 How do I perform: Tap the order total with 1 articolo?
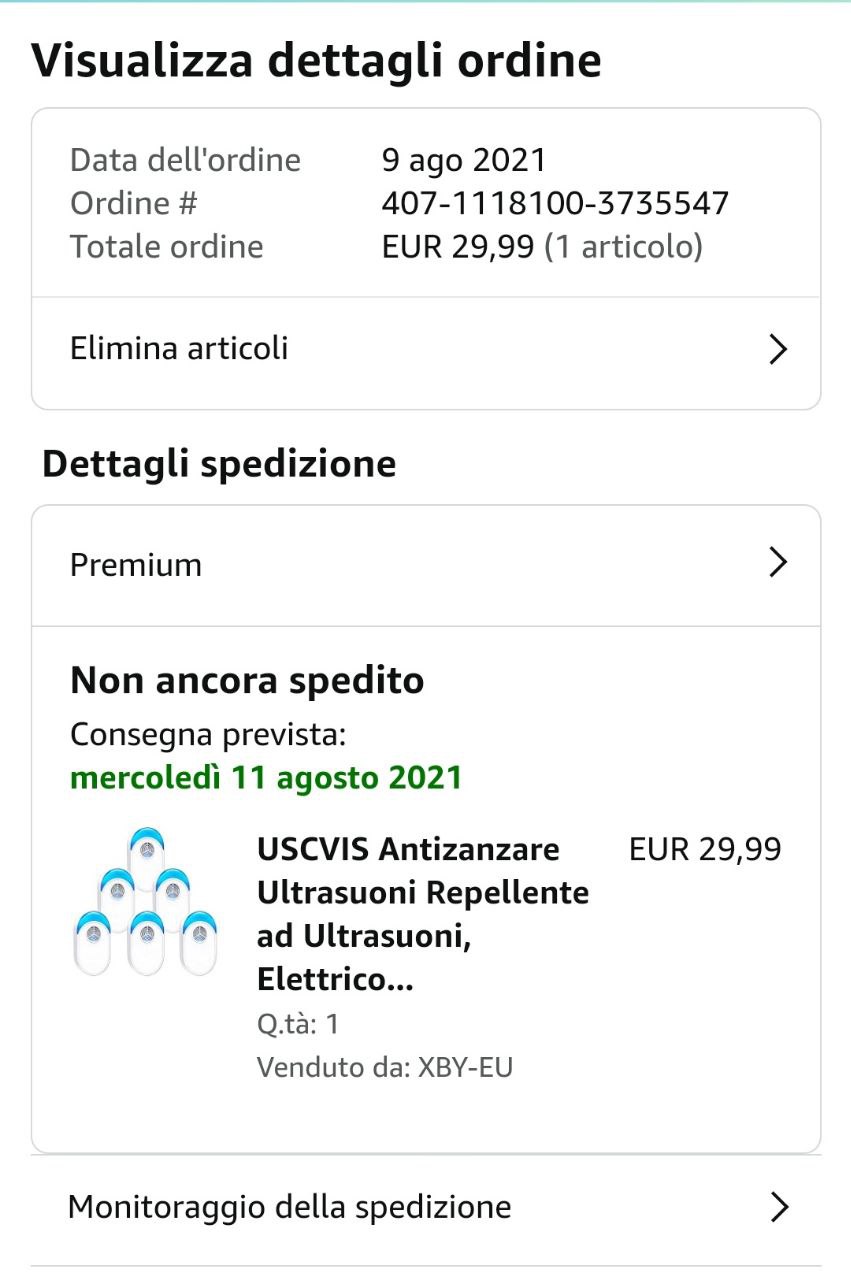[x=542, y=247]
